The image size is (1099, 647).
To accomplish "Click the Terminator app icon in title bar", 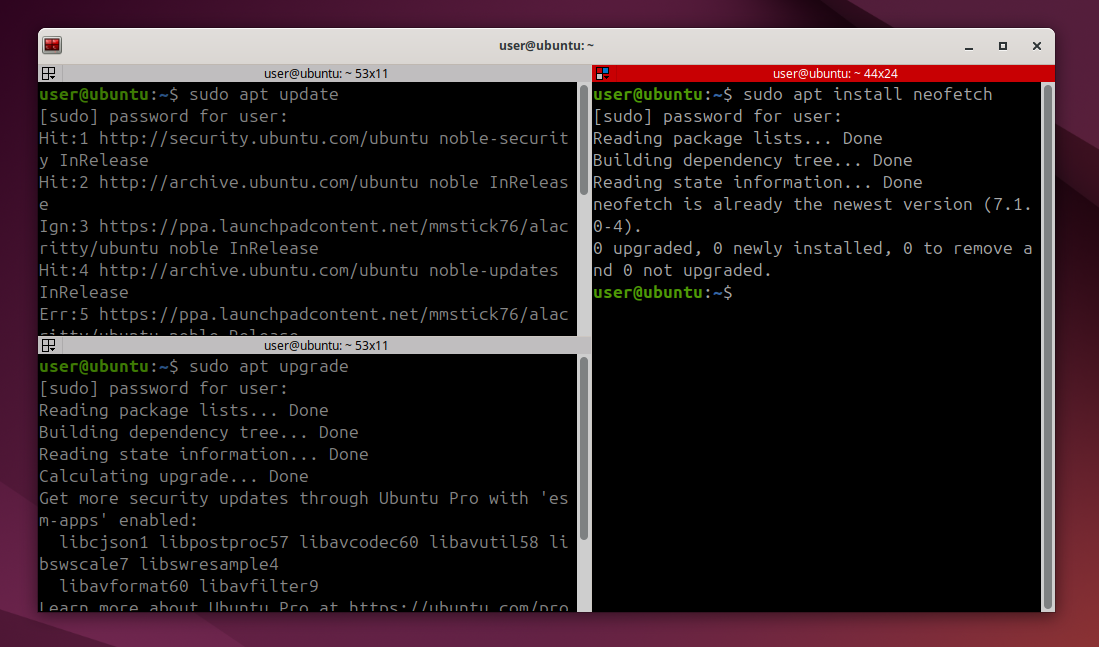I will pos(52,45).
